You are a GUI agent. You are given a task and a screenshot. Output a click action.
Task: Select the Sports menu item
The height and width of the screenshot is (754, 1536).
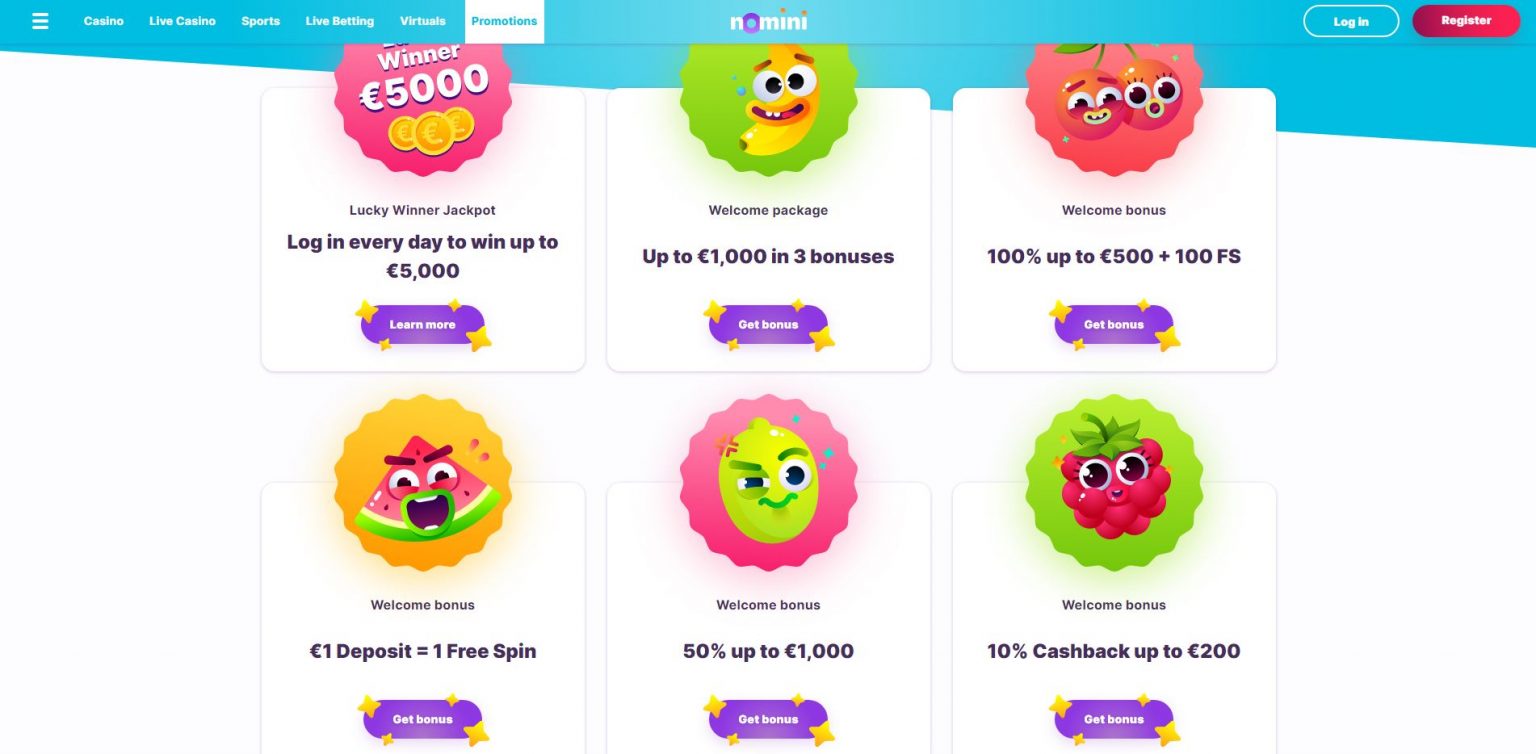[x=260, y=21]
